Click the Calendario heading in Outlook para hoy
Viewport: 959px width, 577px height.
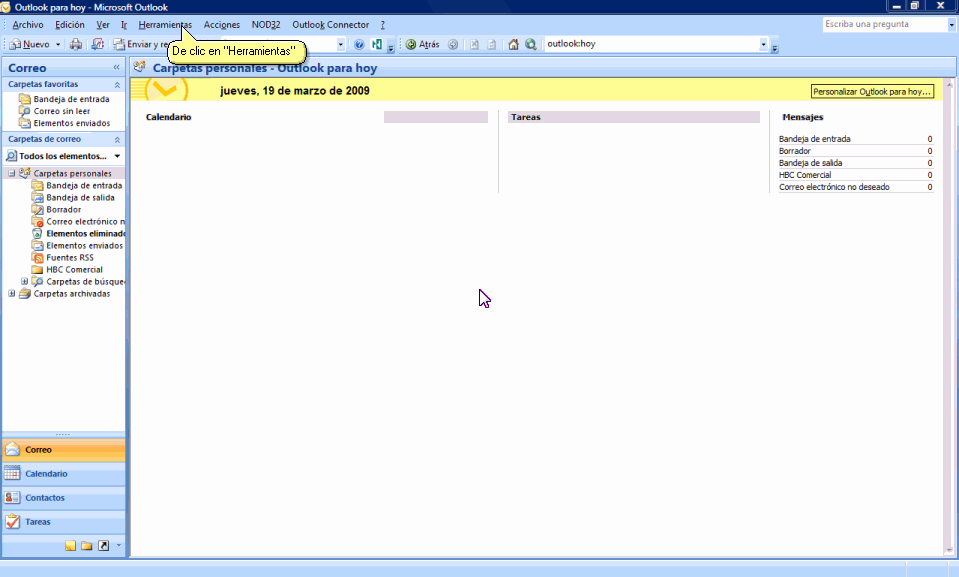point(168,117)
